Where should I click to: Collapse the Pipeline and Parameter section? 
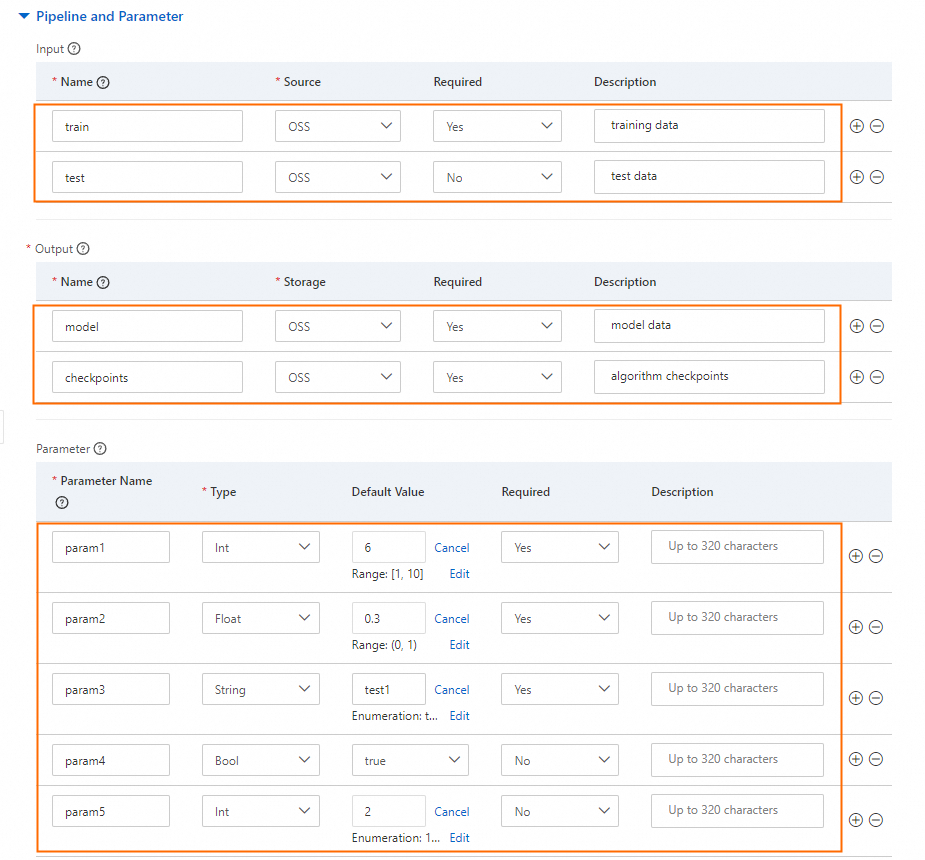click(x=24, y=17)
